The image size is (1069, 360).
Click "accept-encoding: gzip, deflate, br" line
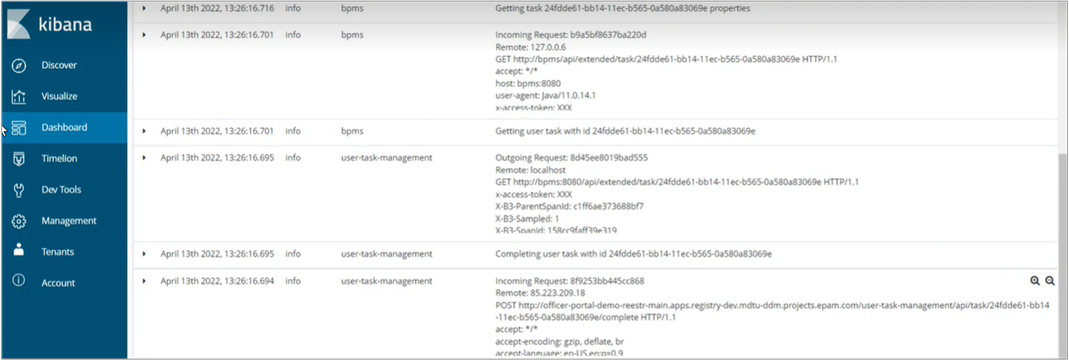pyautogui.click(x=560, y=341)
